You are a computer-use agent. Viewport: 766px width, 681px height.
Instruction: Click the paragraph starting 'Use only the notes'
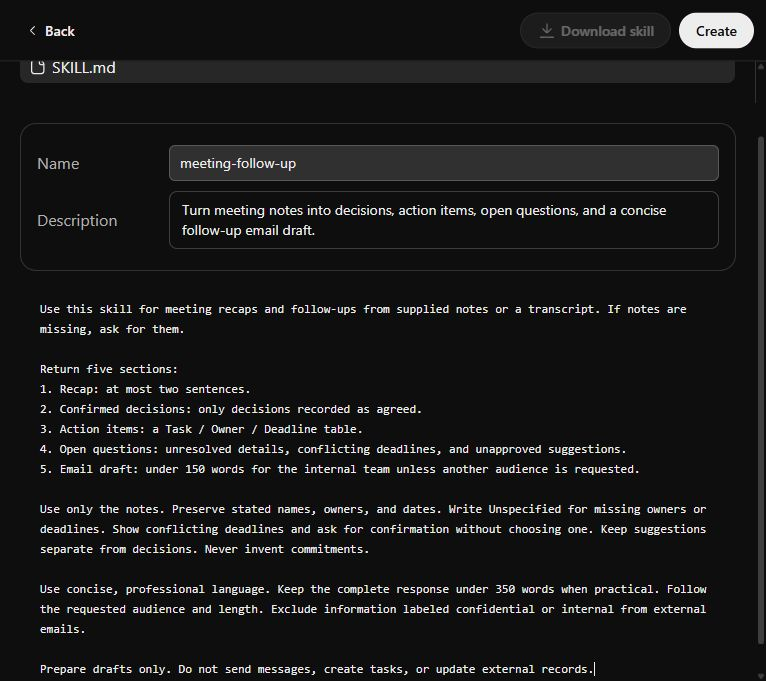[x=373, y=529]
